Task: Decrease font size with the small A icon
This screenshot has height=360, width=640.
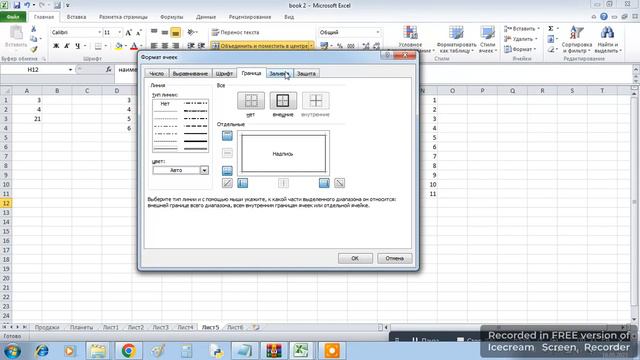Action: (139, 32)
